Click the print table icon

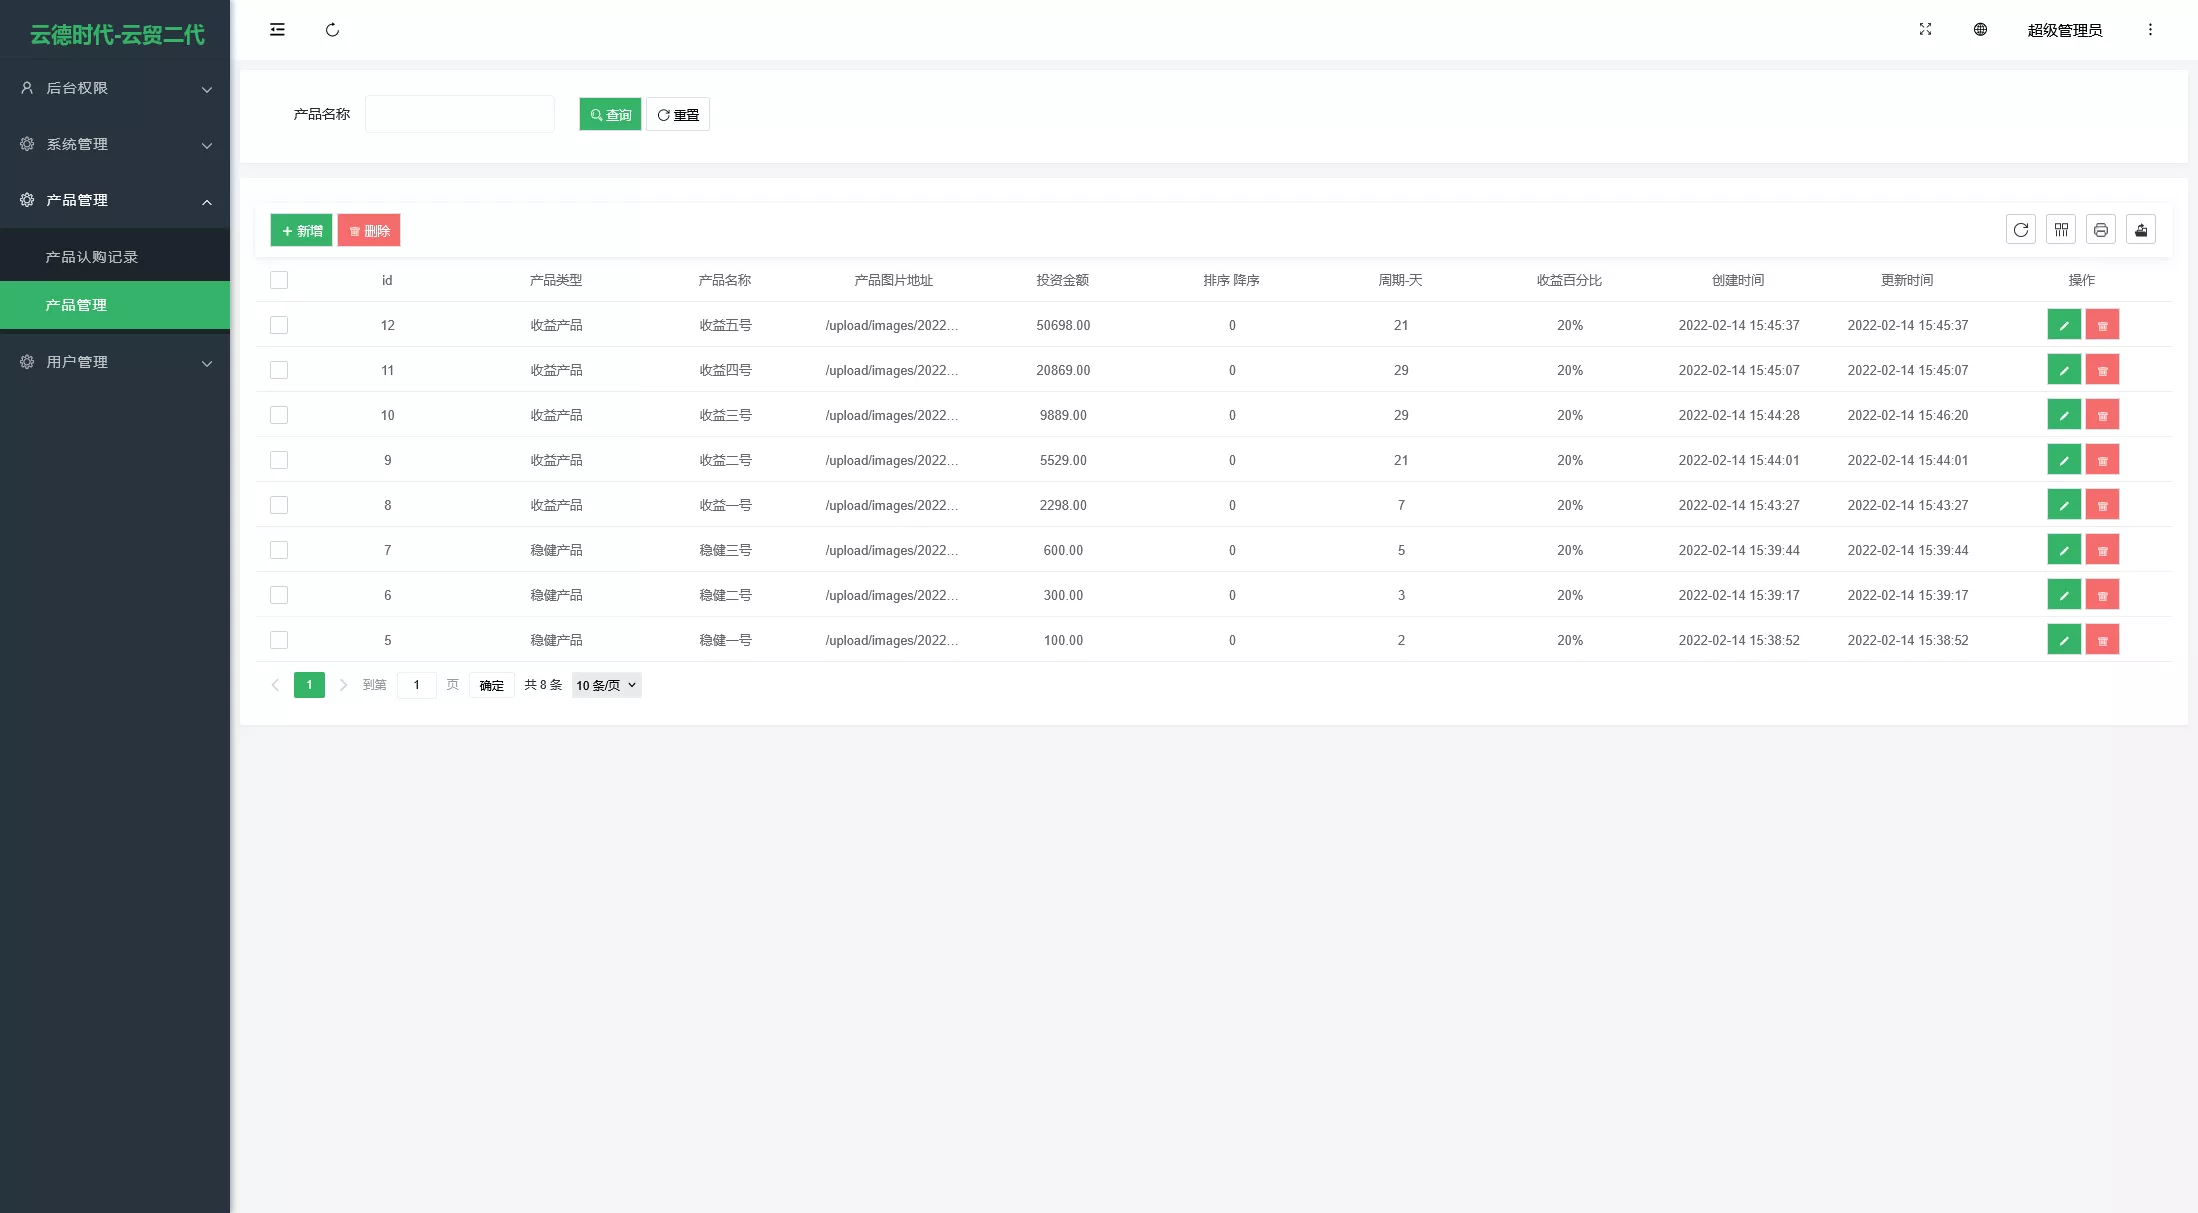(x=2101, y=230)
